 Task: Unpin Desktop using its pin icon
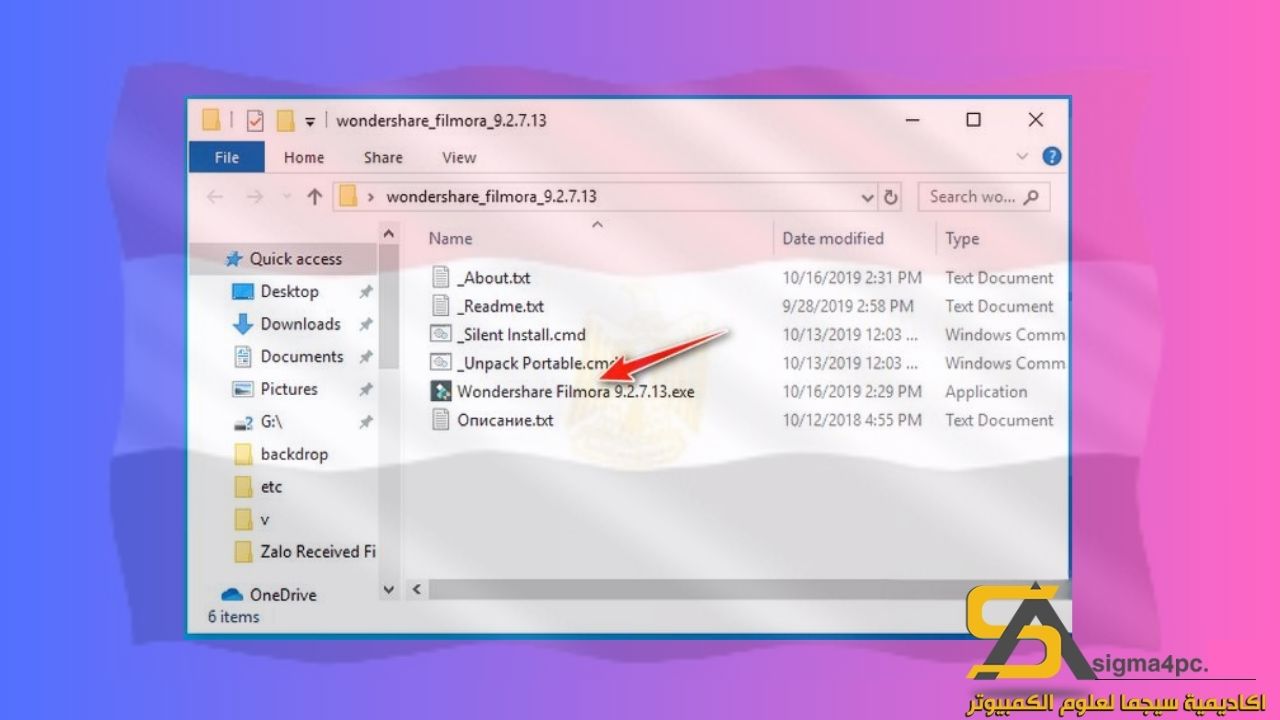[x=366, y=292]
